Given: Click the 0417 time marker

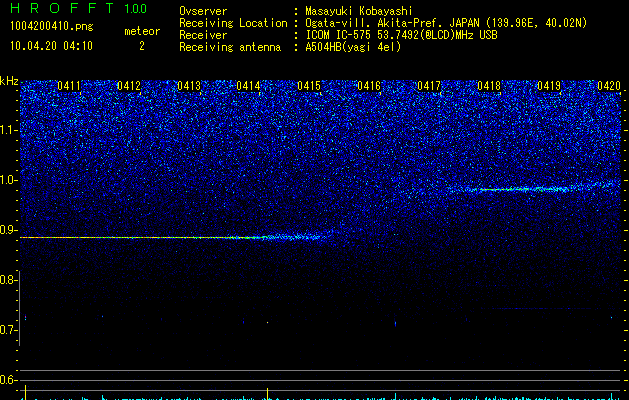Looking at the screenshot, I should pyautogui.click(x=429, y=86).
